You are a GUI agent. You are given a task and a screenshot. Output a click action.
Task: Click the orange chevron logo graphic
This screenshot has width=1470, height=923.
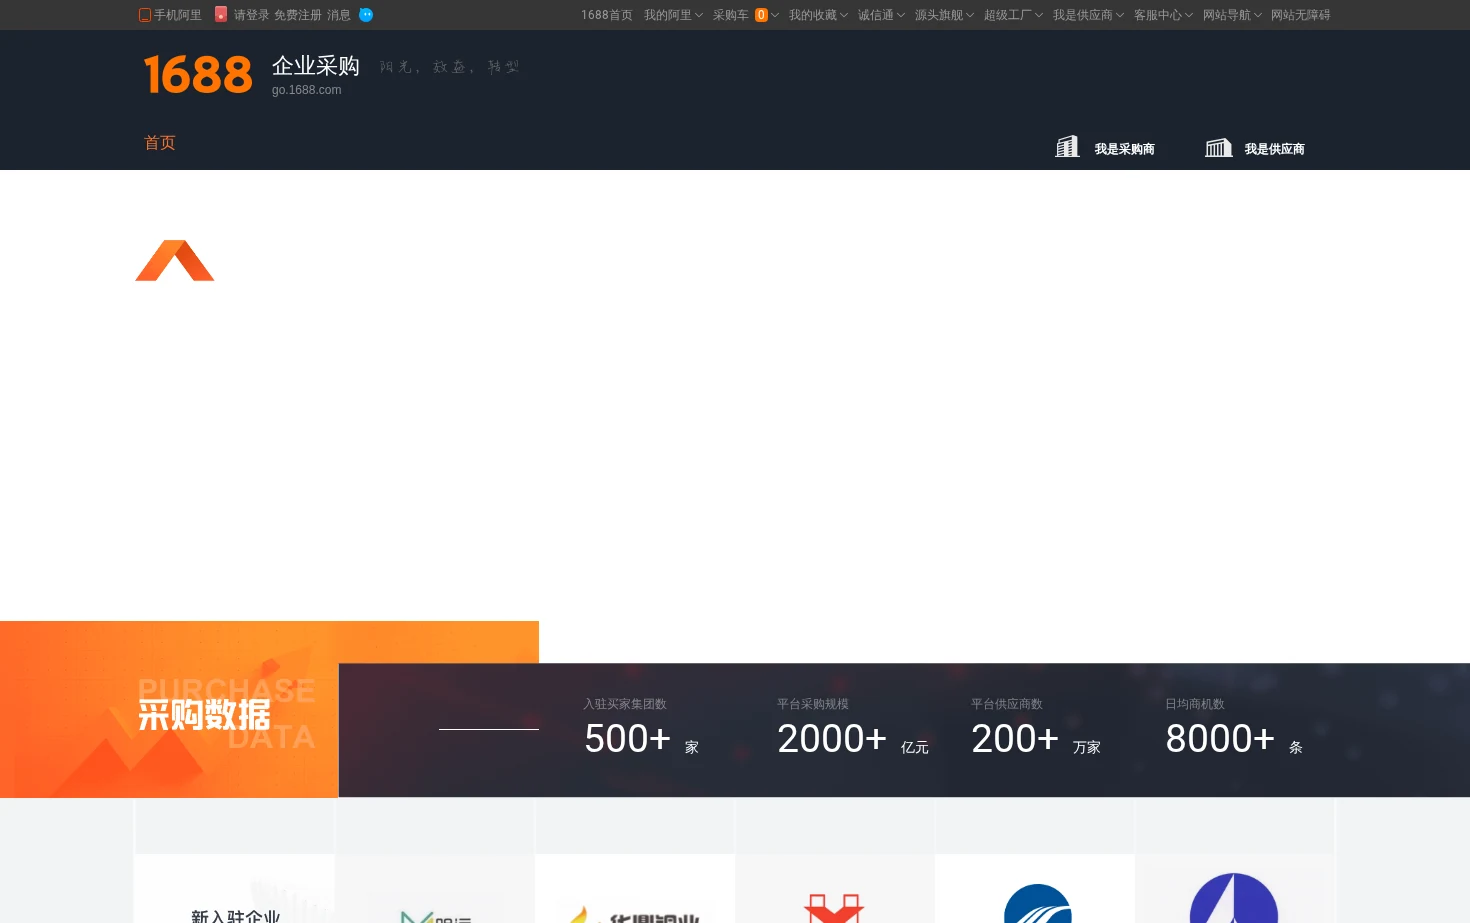(x=175, y=260)
